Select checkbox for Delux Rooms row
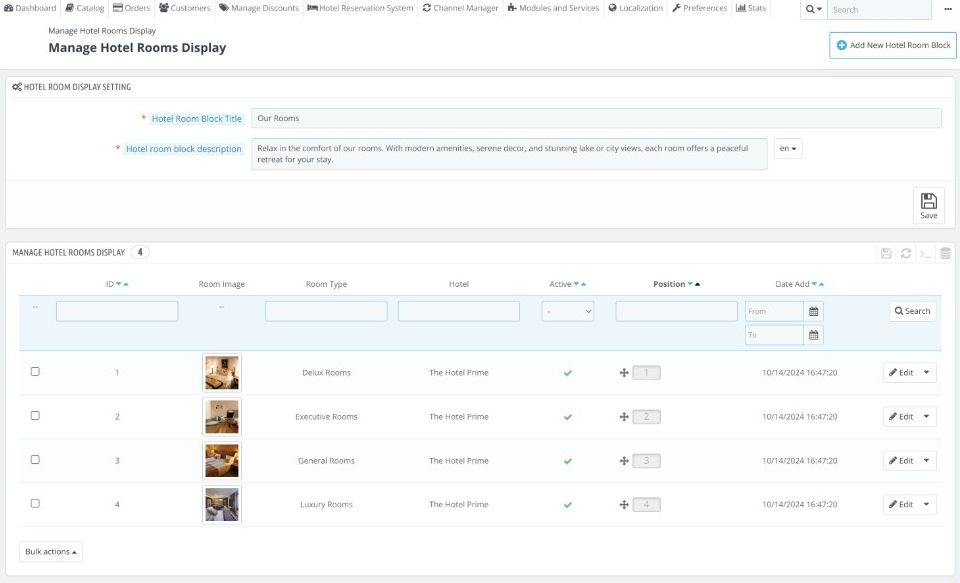 coord(35,372)
